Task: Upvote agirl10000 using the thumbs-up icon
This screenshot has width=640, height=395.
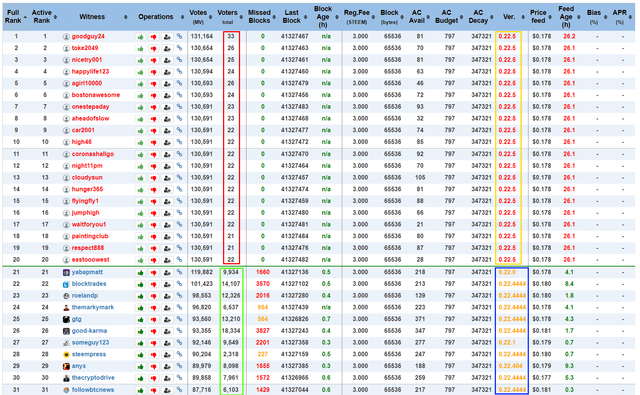Action: tap(140, 84)
